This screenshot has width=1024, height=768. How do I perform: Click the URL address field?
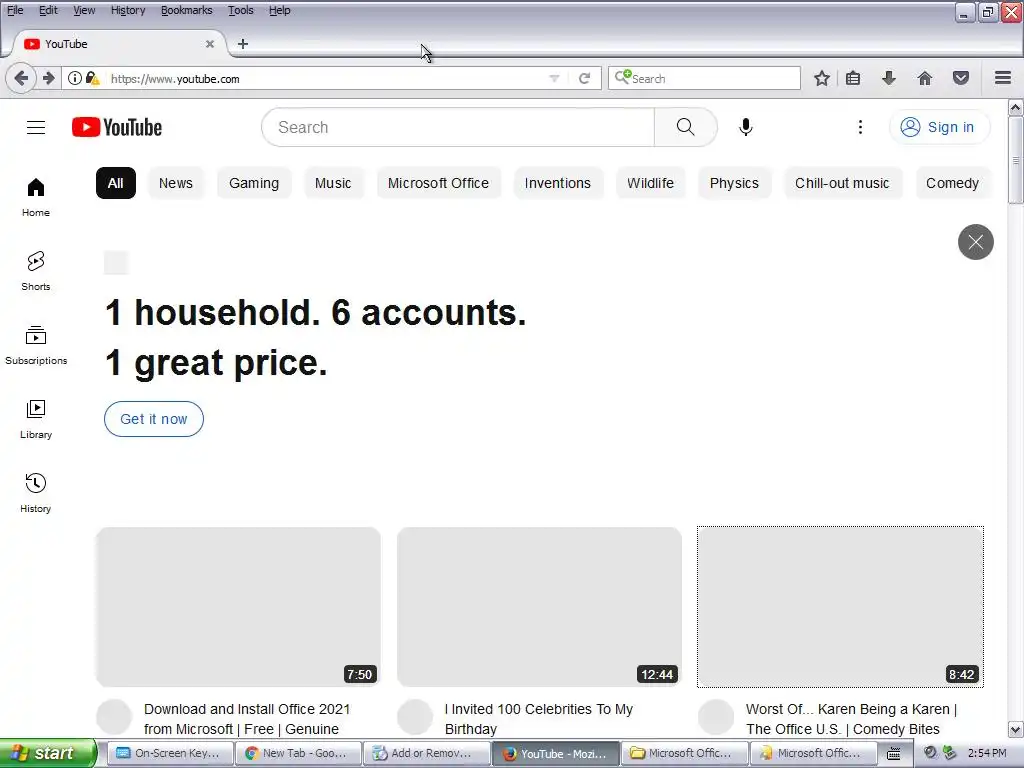(x=327, y=79)
